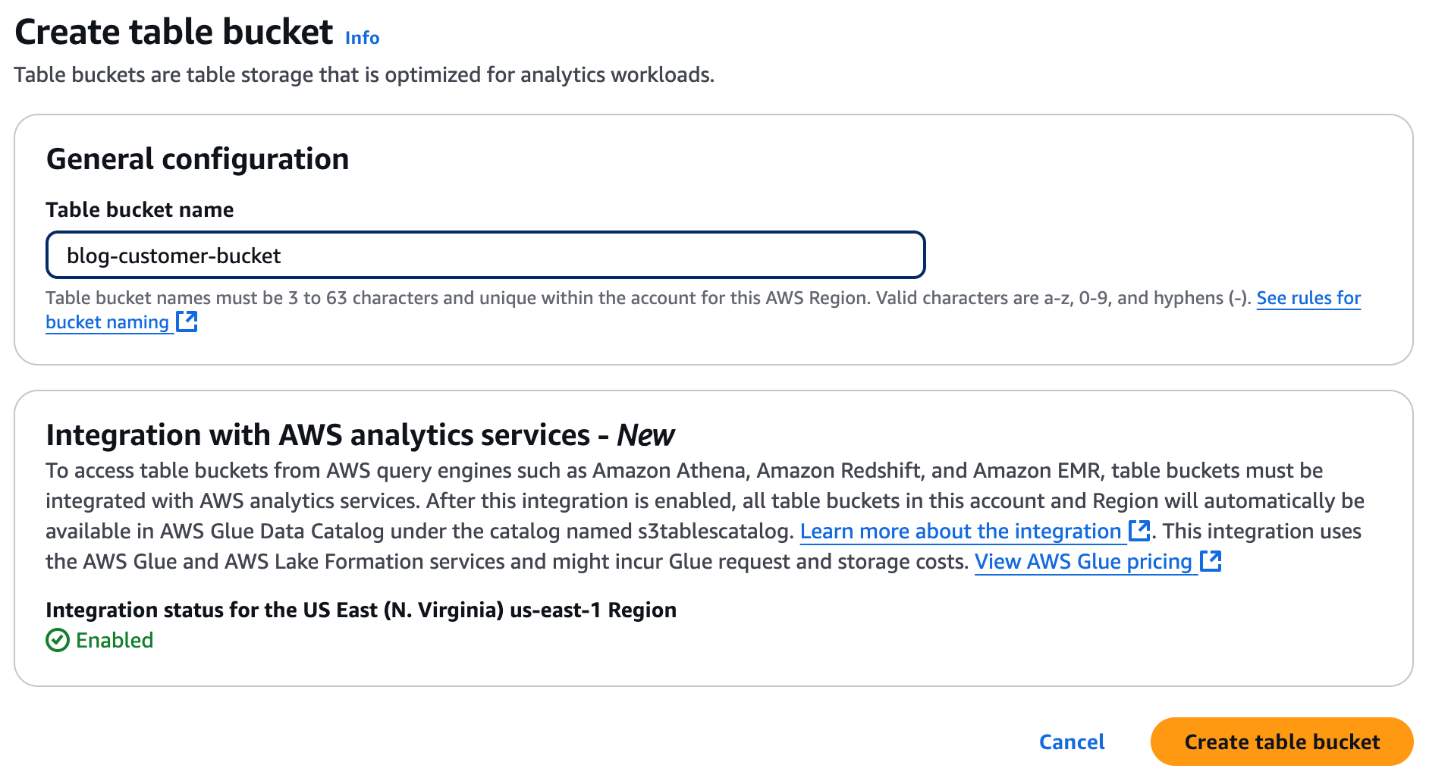Click the green "Enabled" status text
The image size is (1429, 781).
pyautogui.click(x=115, y=641)
